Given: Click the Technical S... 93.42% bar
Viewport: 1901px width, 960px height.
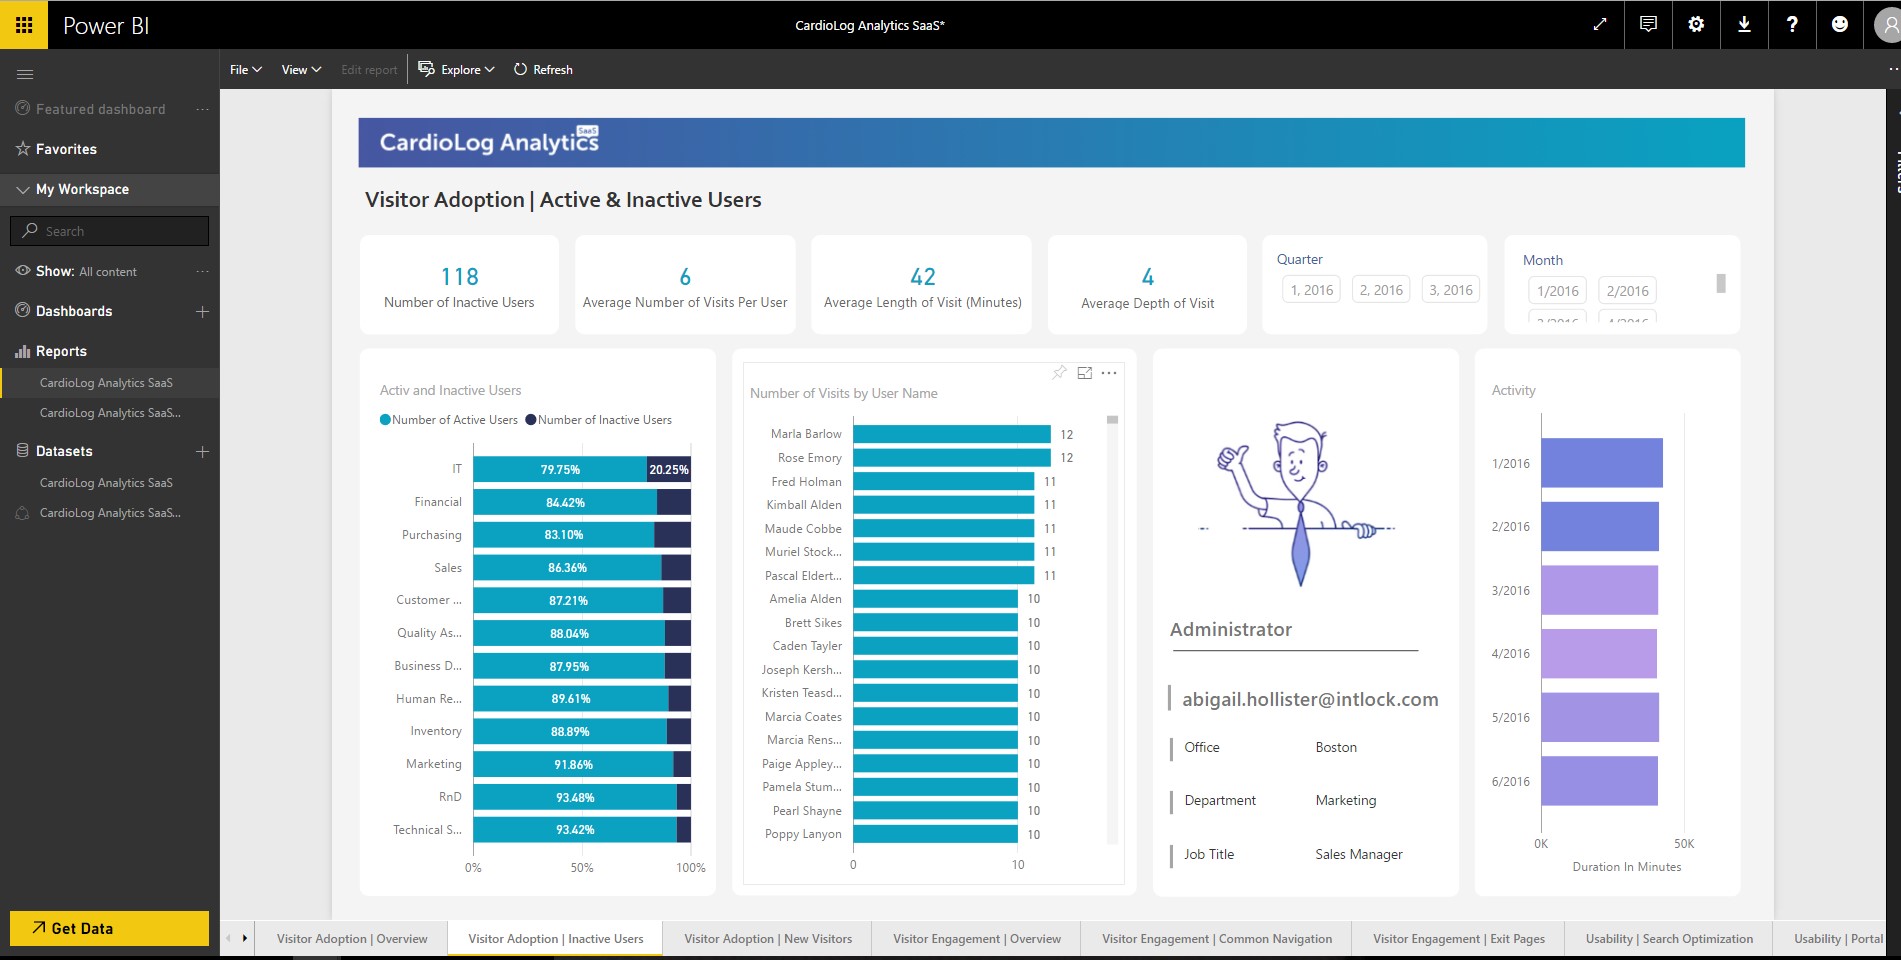Looking at the screenshot, I should [x=575, y=830].
